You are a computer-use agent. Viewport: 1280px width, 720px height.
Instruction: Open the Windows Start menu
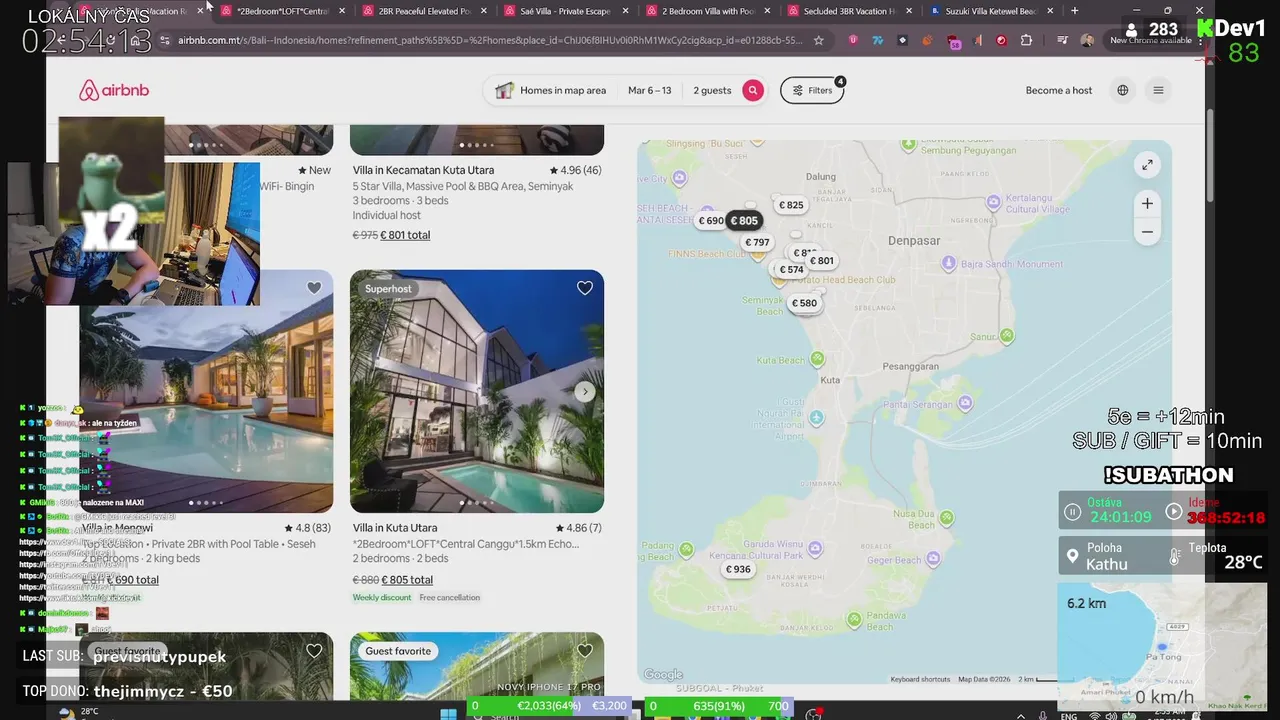(448, 714)
